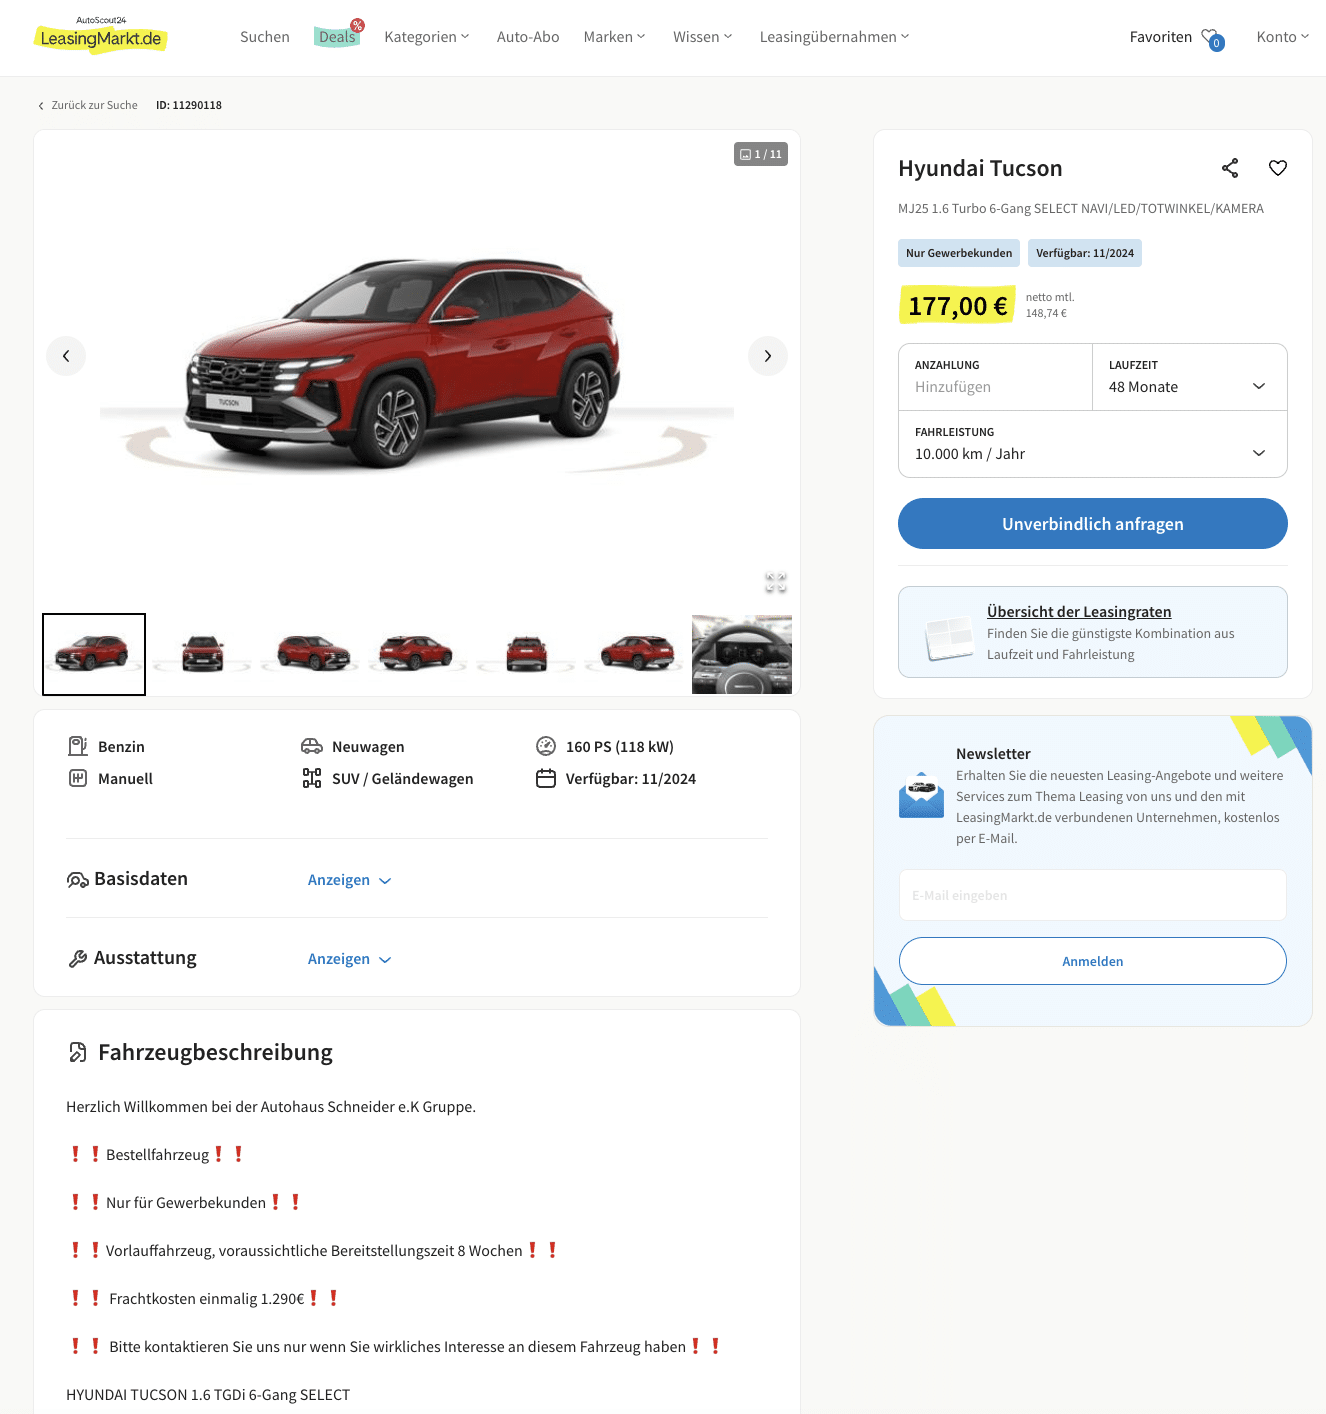Expand Basisdaten with Anzeigen
The height and width of the screenshot is (1414, 1326).
tap(349, 880)
